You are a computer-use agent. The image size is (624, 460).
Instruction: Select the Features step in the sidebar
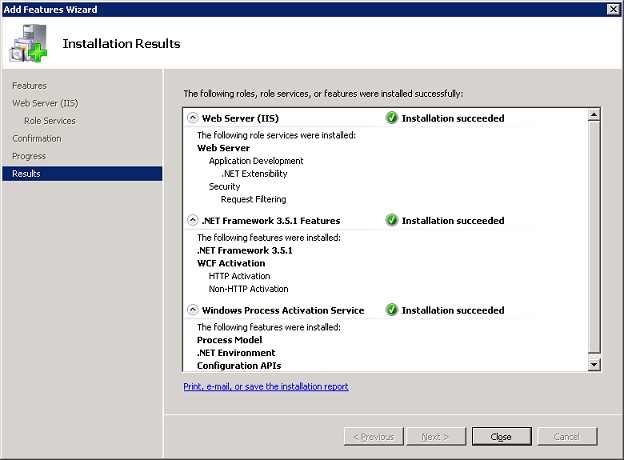point(29,86)
